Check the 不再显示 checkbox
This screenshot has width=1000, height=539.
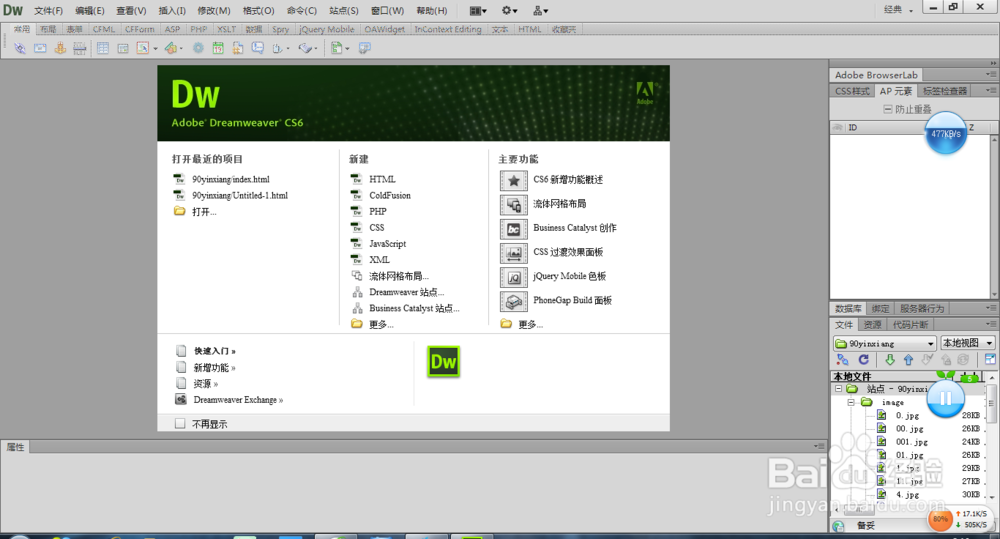point(180,424)
